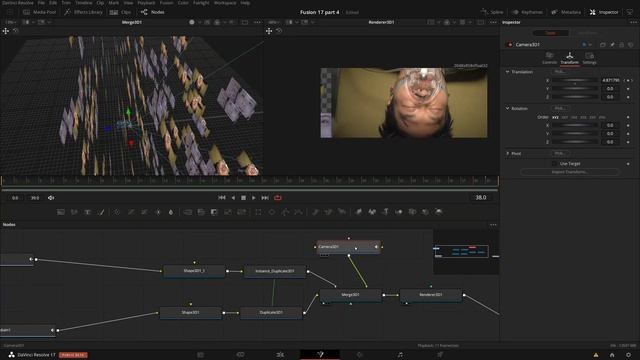Image resolution: width=640 pixels, height=360 pixels.
Task: Open the Edit page at bottom
Action: tap(280, 355)
